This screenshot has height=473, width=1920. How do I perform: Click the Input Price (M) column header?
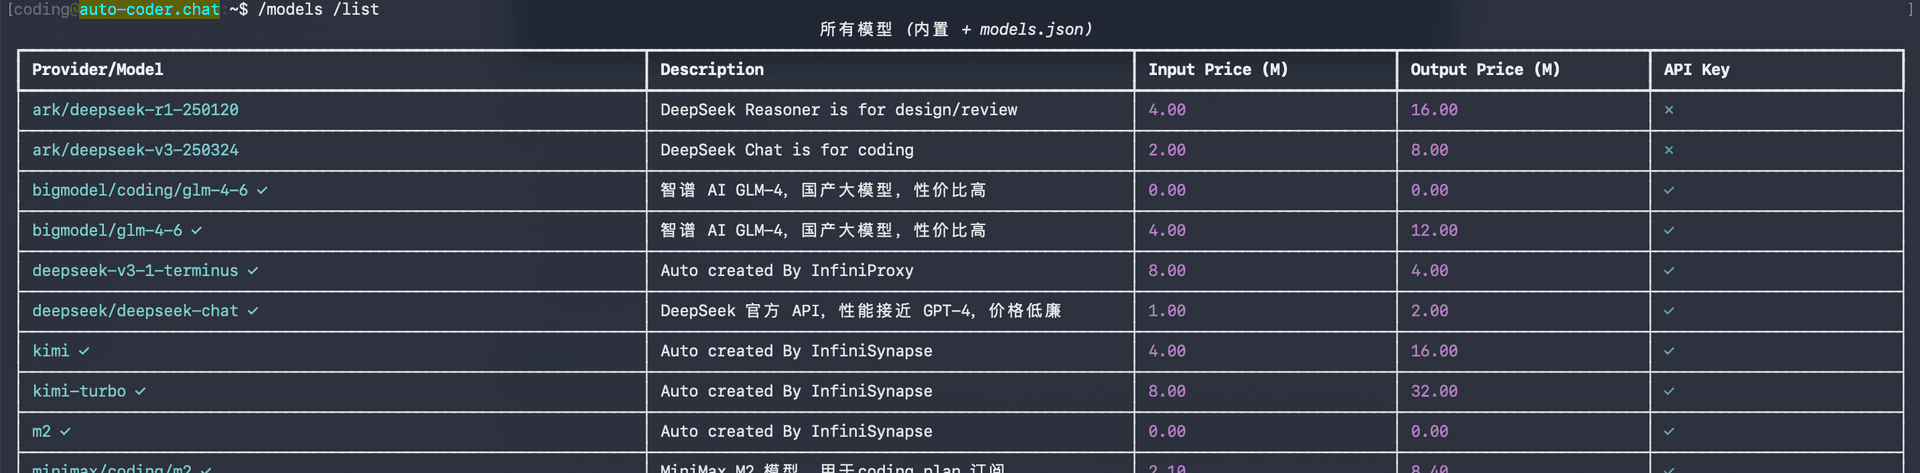[1217, 70]
